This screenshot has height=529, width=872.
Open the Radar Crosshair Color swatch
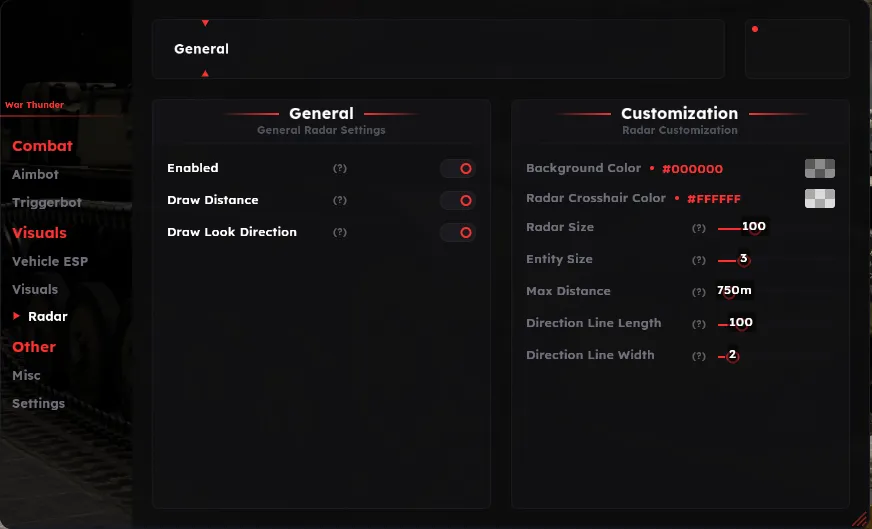(820, 199)
